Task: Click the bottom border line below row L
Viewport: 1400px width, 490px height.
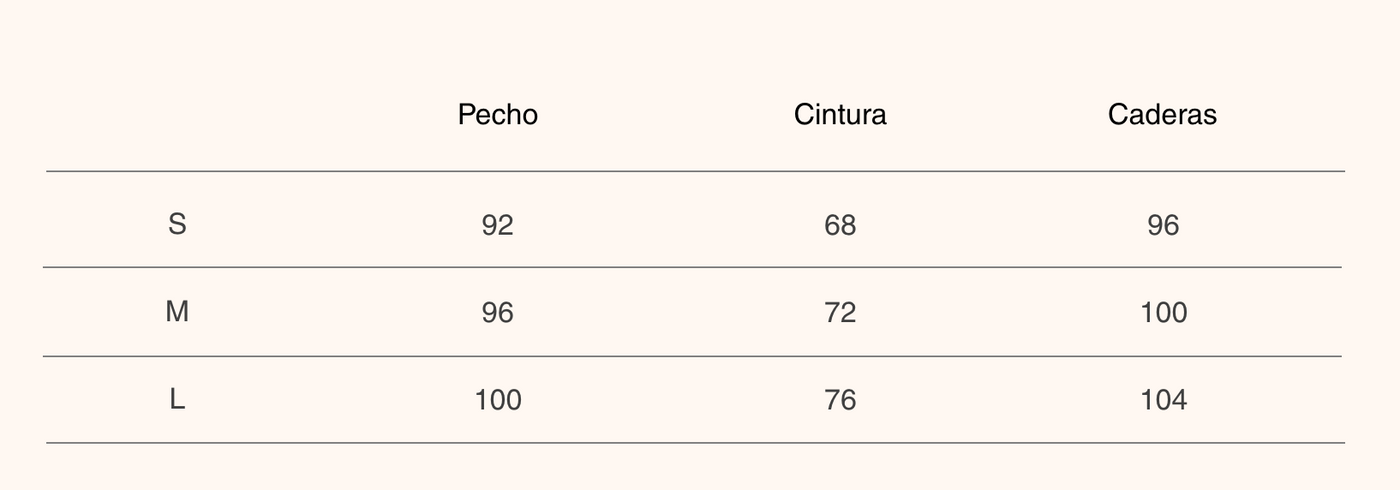Action: point(695,442)
